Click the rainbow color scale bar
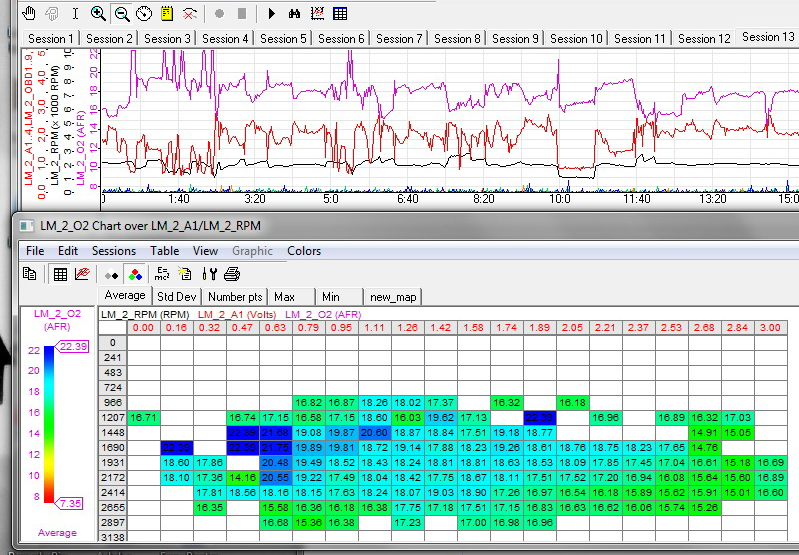Viewport: 799px width, 555px height. (x=49, y=424)
